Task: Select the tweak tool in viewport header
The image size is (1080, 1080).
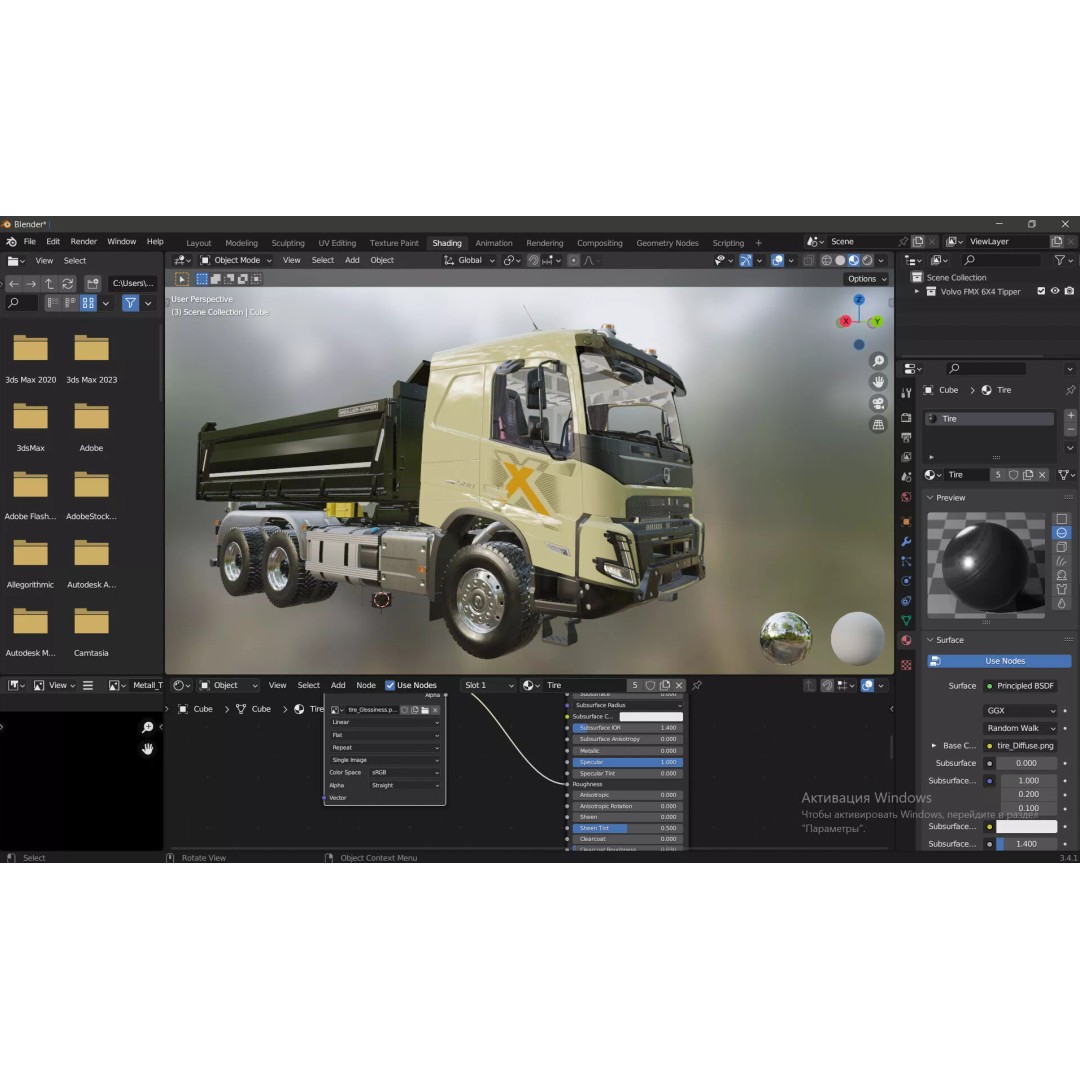Action: coord(182,279)
